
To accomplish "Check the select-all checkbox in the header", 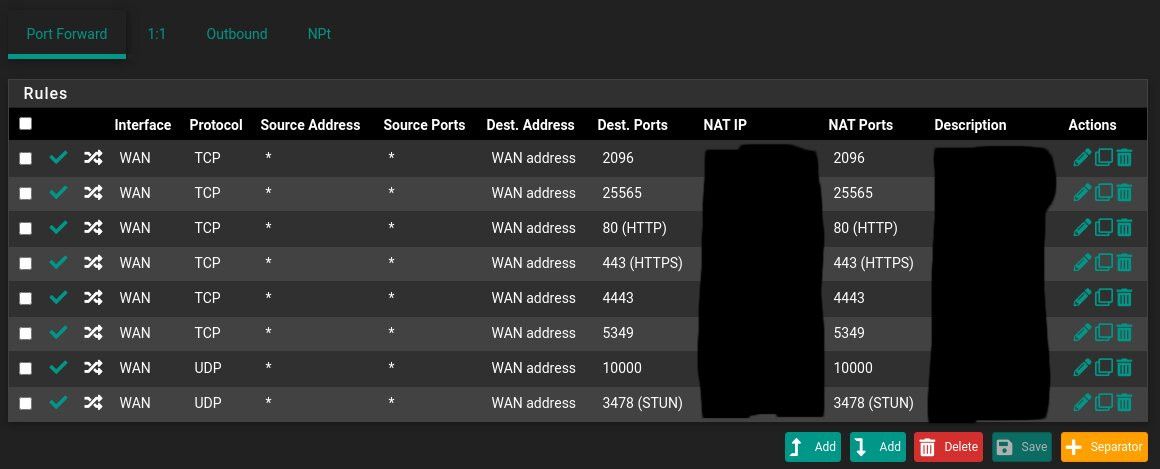I will click(26, 124).
